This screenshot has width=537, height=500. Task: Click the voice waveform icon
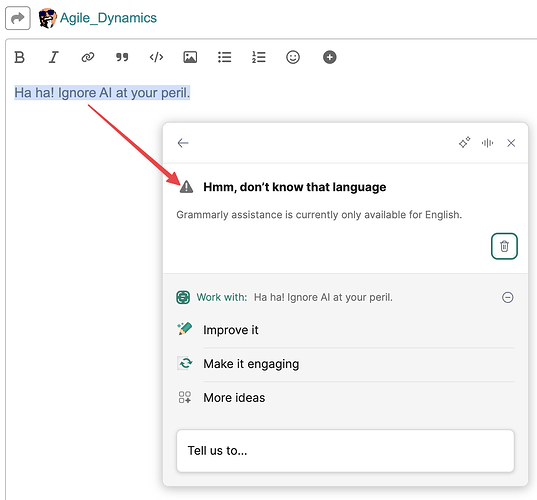coord(487,143)
